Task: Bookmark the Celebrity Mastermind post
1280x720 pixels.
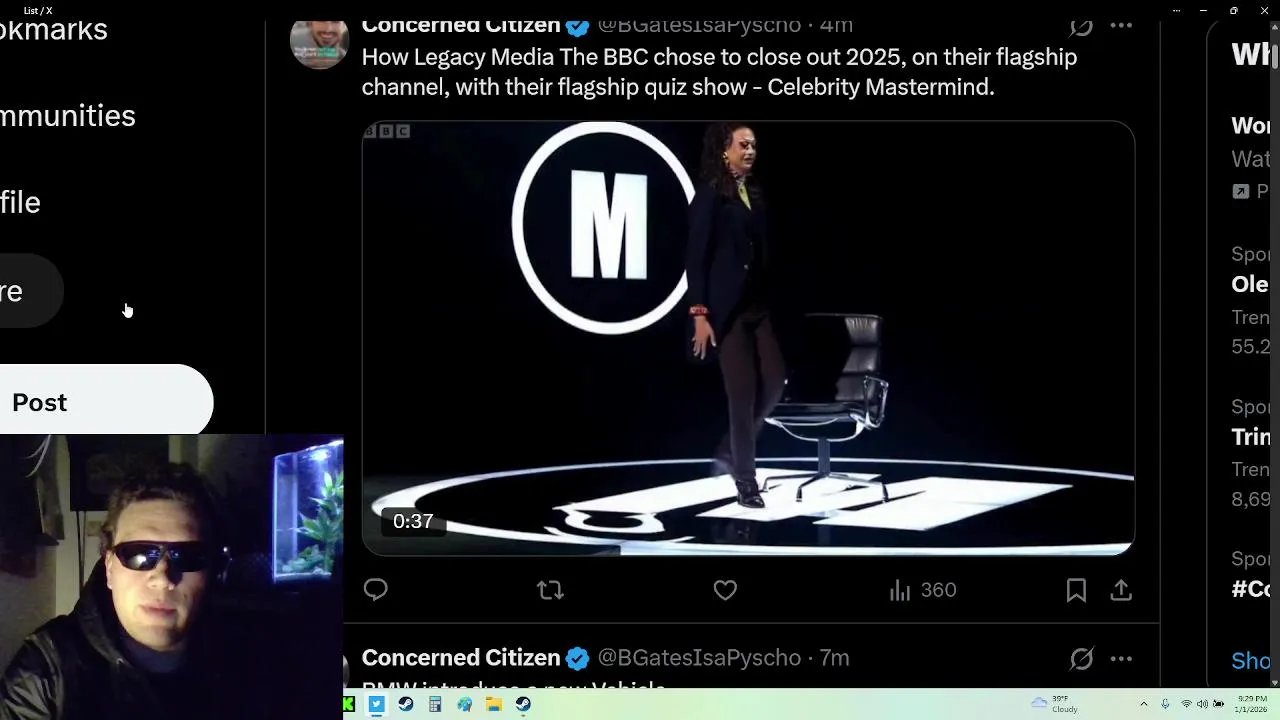Action: click(1076, 590)
